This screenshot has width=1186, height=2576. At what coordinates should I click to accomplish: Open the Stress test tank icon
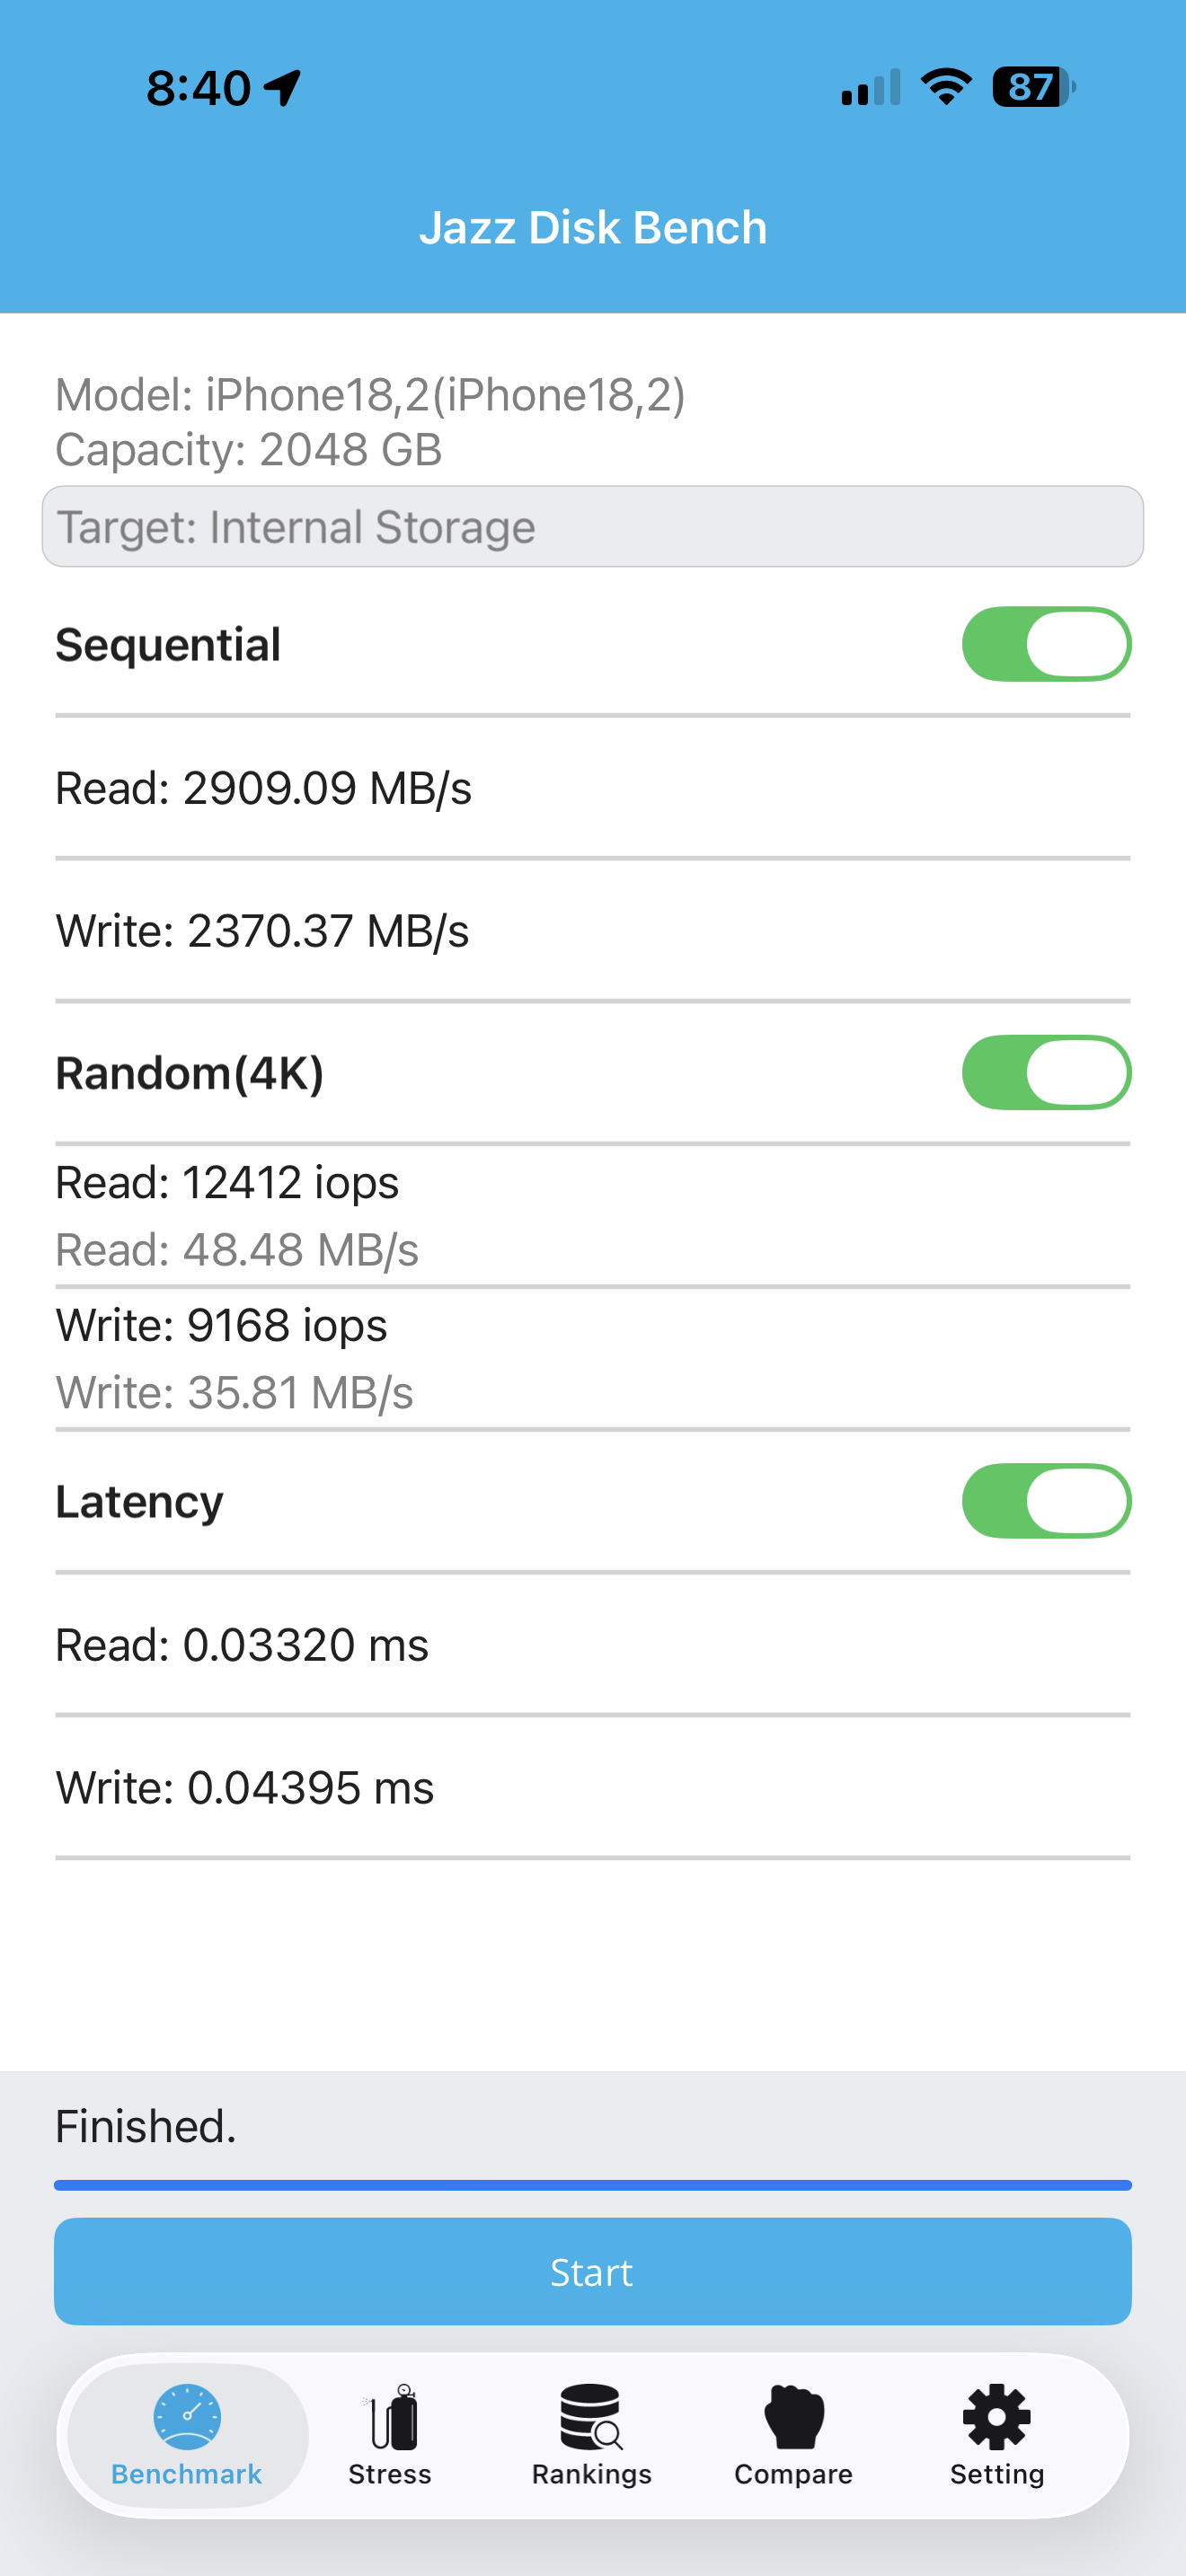click(x=391, y=2416)
